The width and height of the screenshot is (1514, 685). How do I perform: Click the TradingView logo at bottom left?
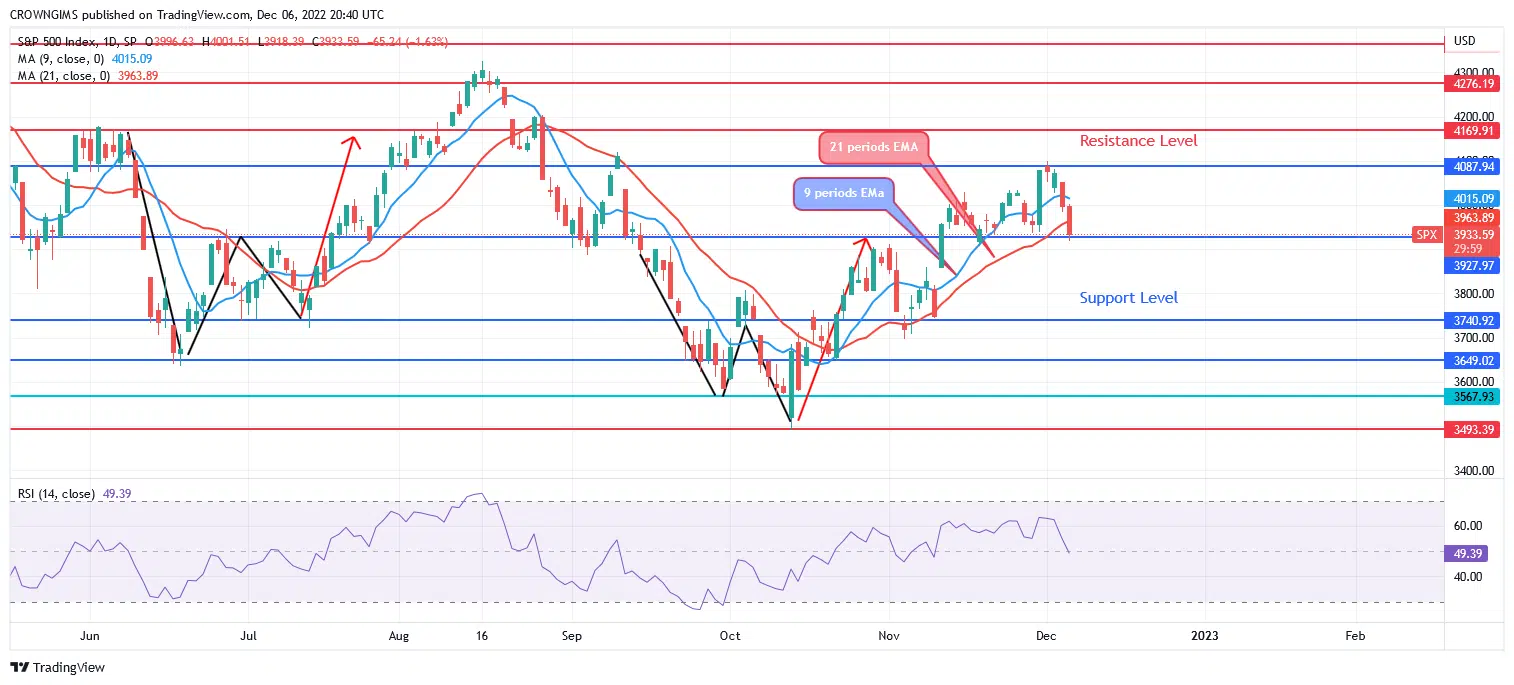click(57, 667)
